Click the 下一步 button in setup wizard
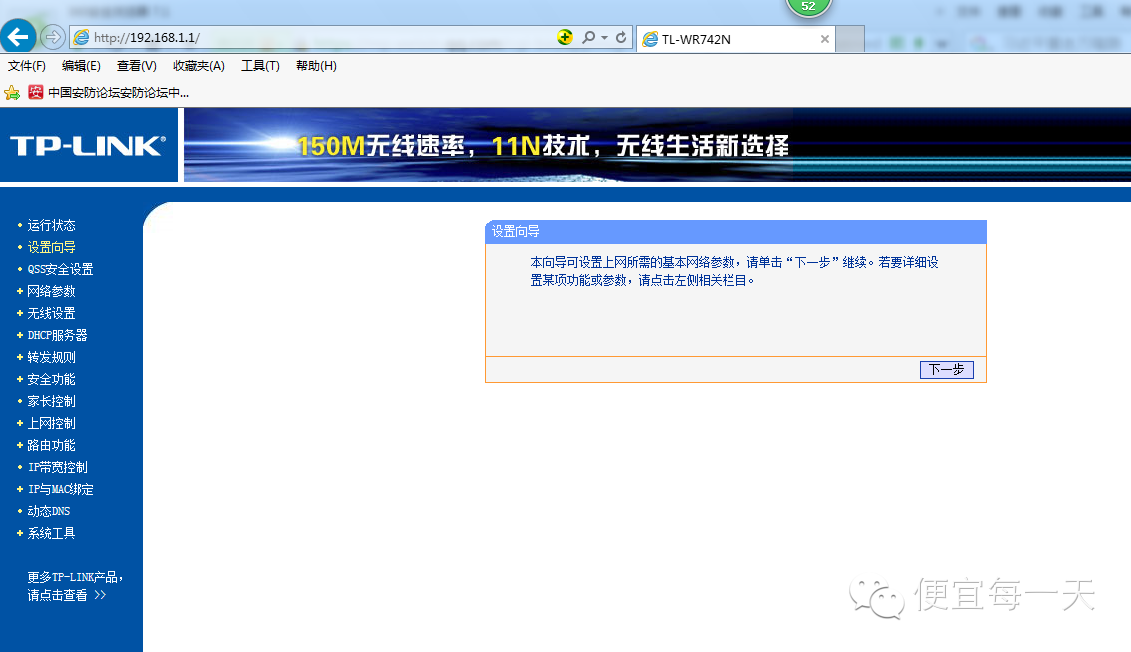This screenshot has height=652, width=1131. (946, 369)
